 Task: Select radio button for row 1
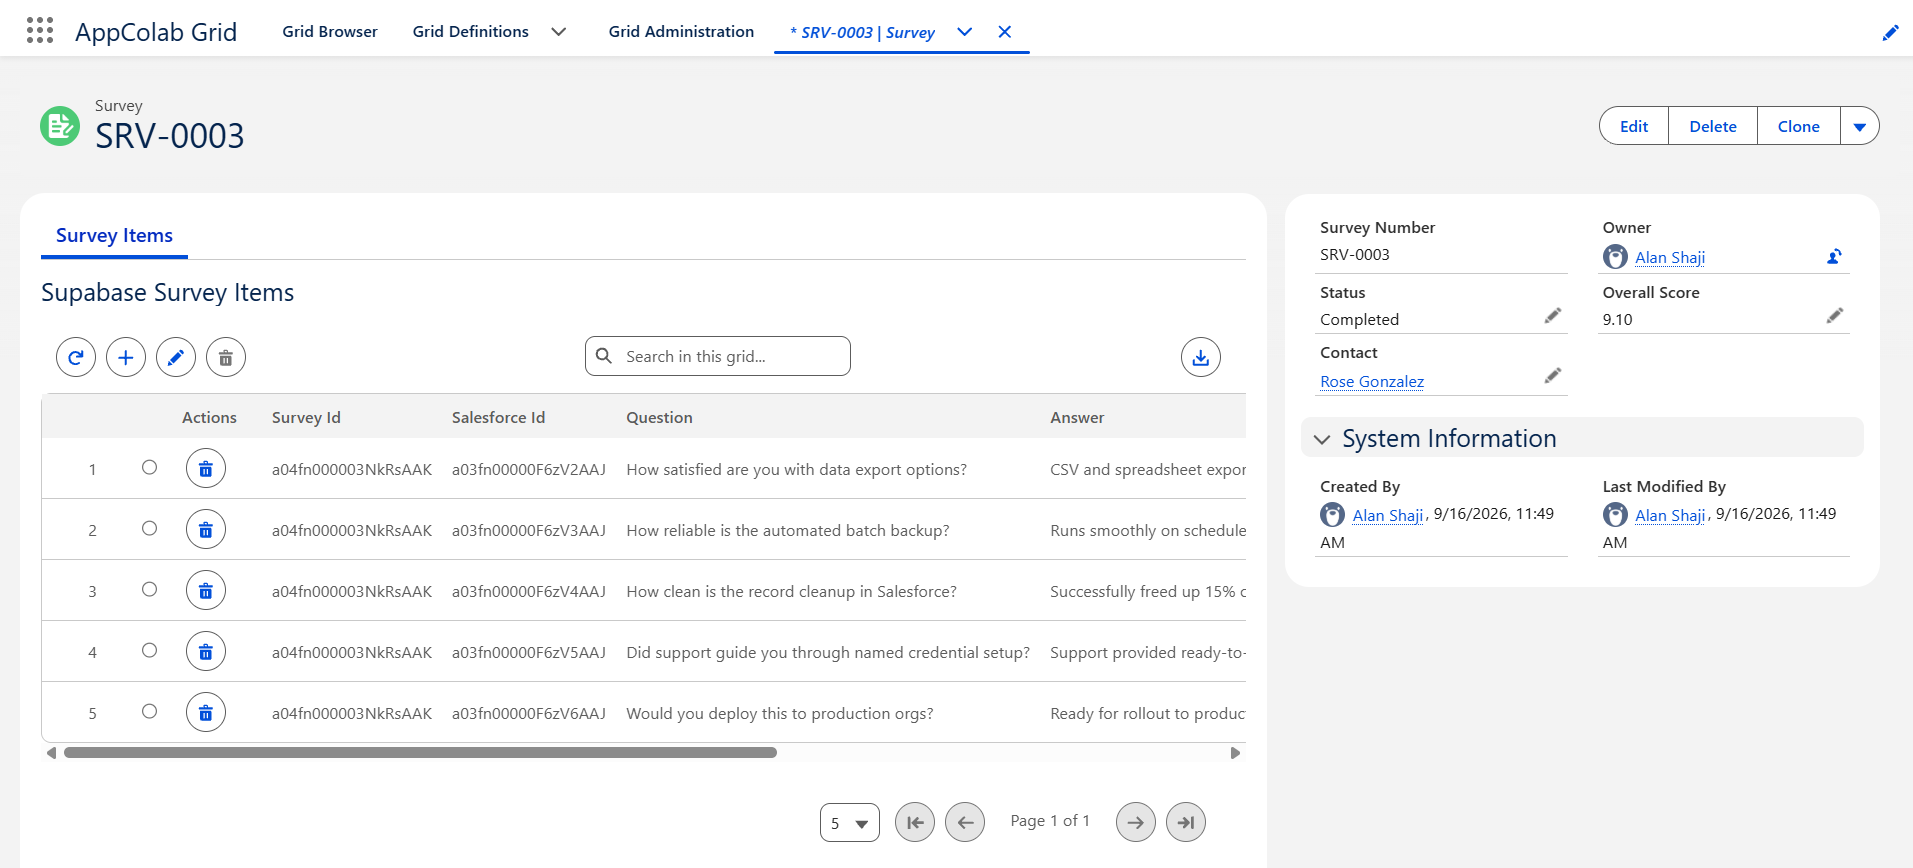(149, 467)
